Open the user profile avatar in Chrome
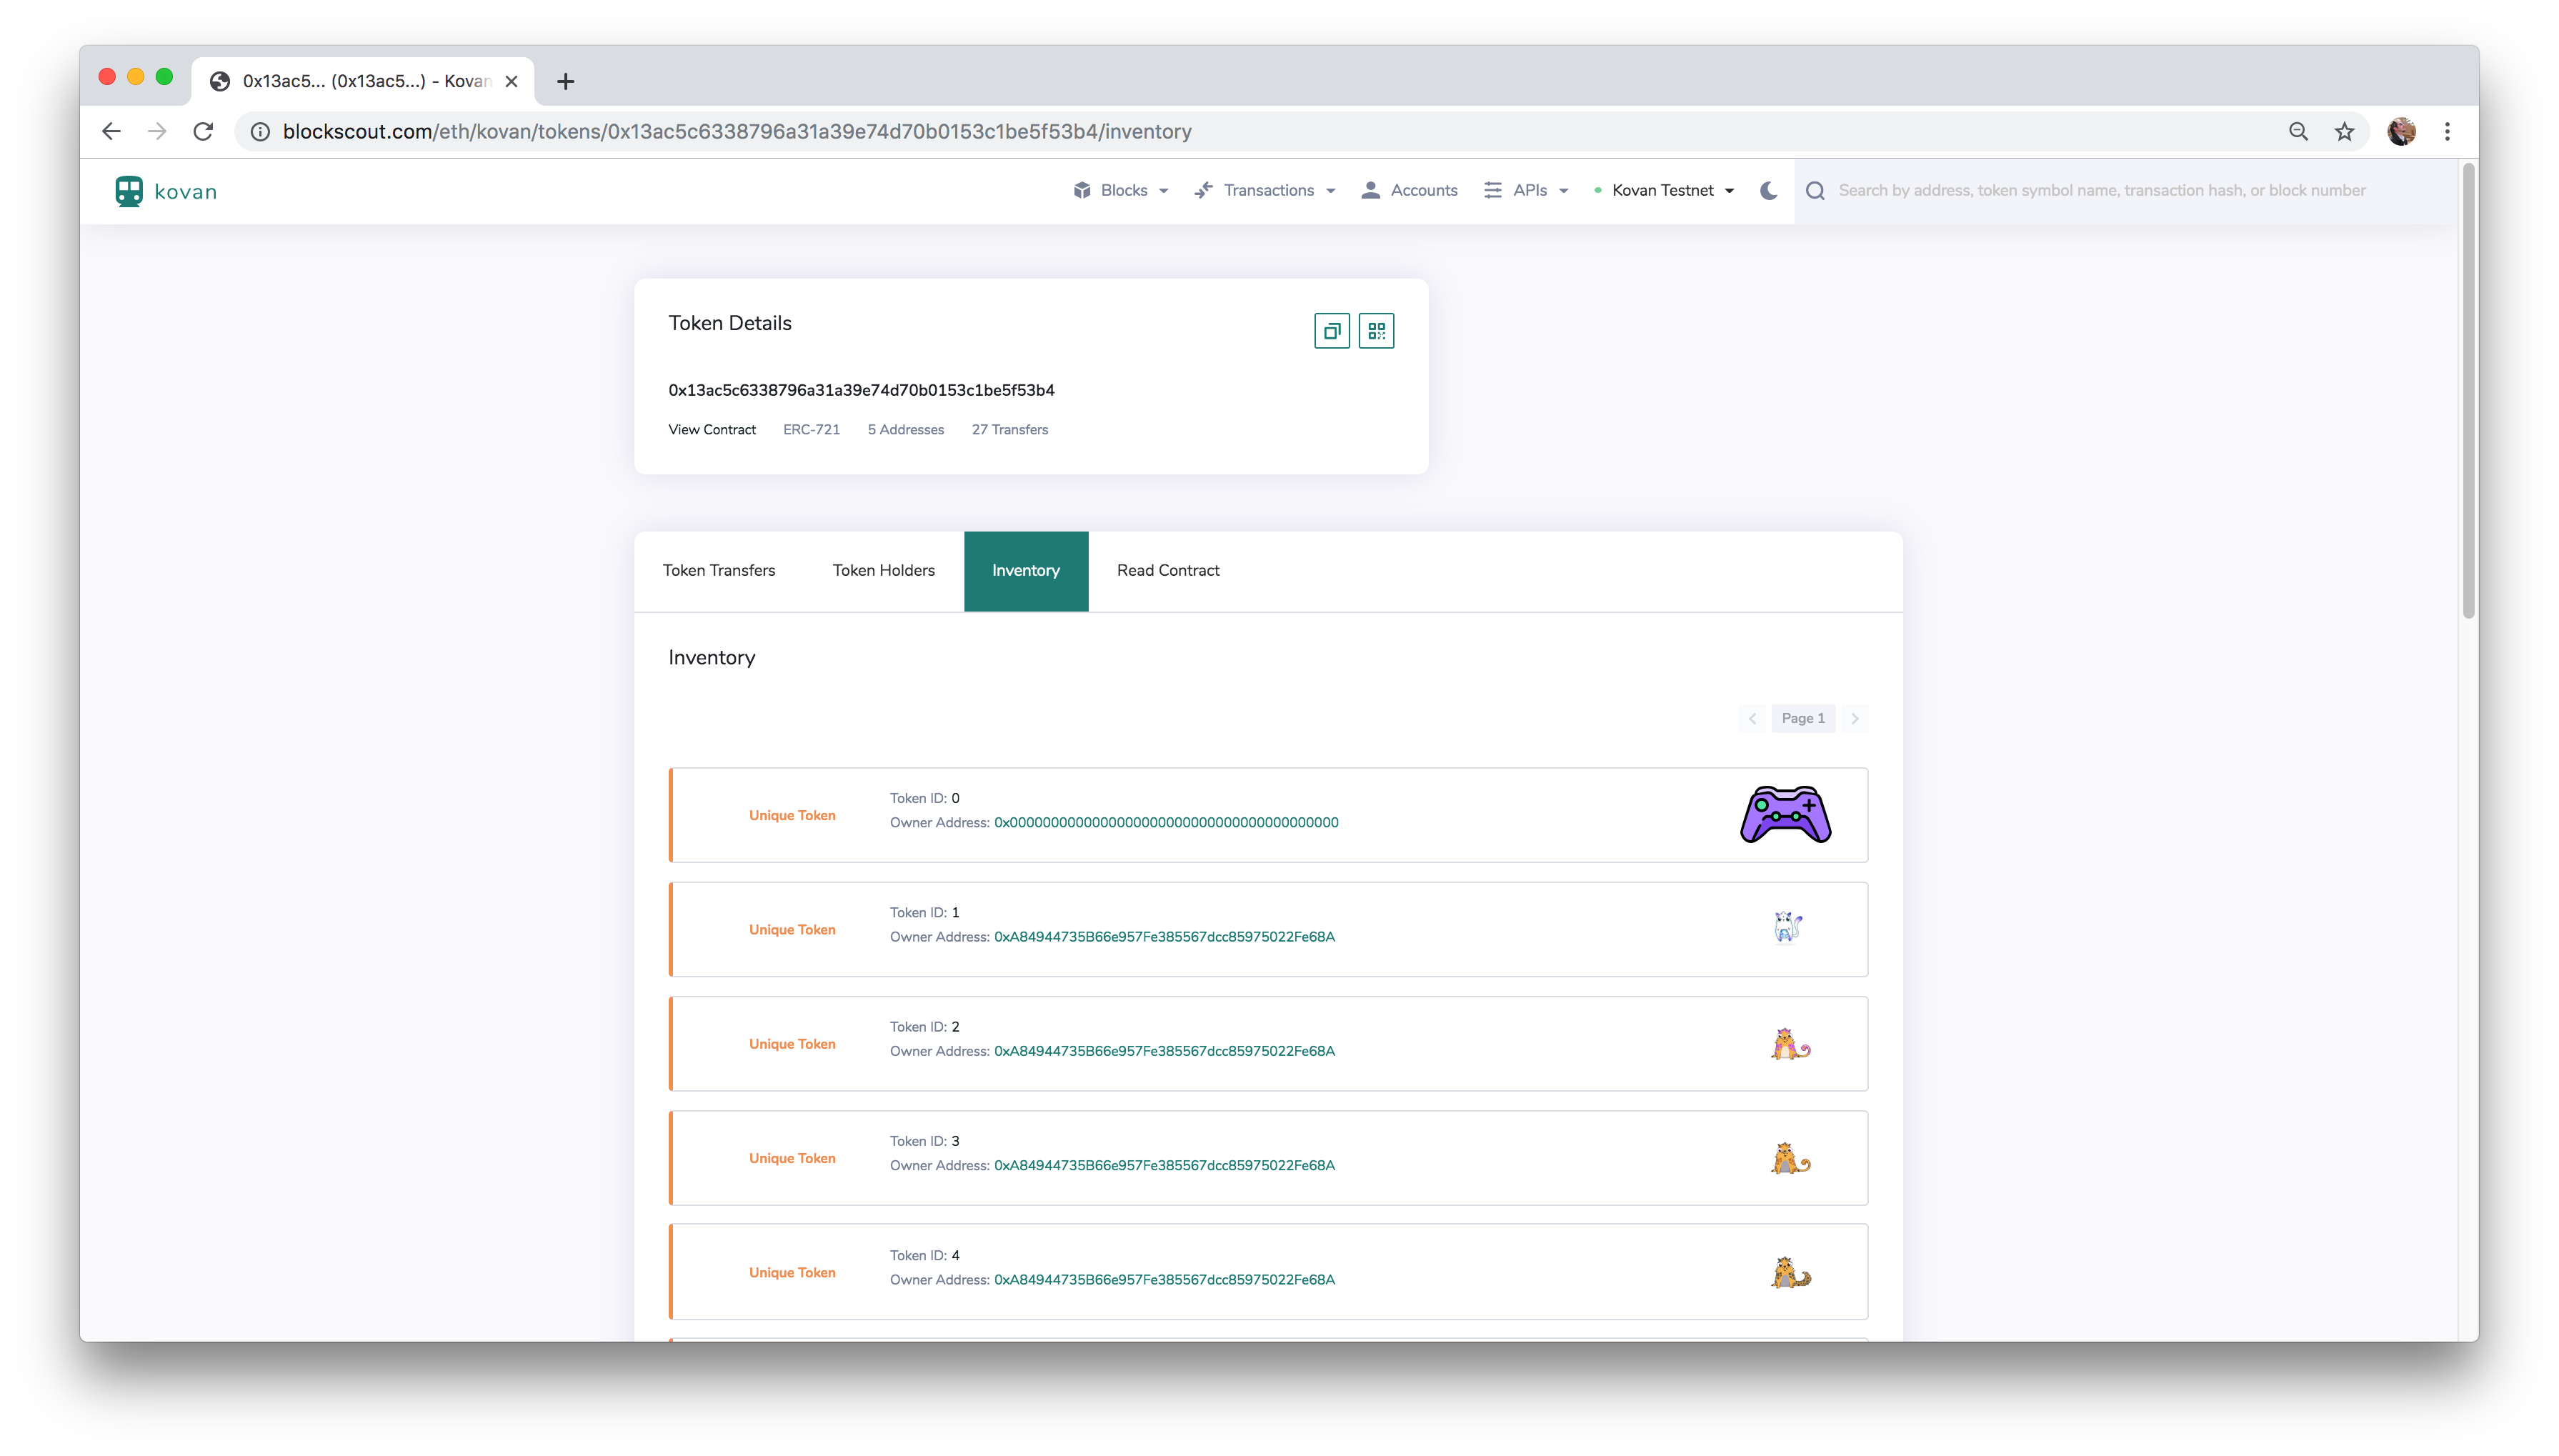This screenshot has width=2559, height=1456. 2401,131
